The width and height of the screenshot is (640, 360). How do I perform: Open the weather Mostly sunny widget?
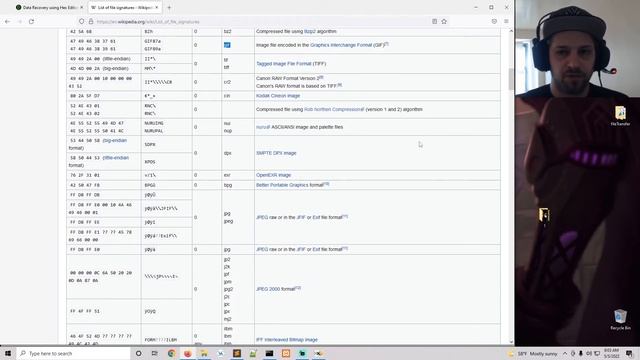tap(533, 353)
